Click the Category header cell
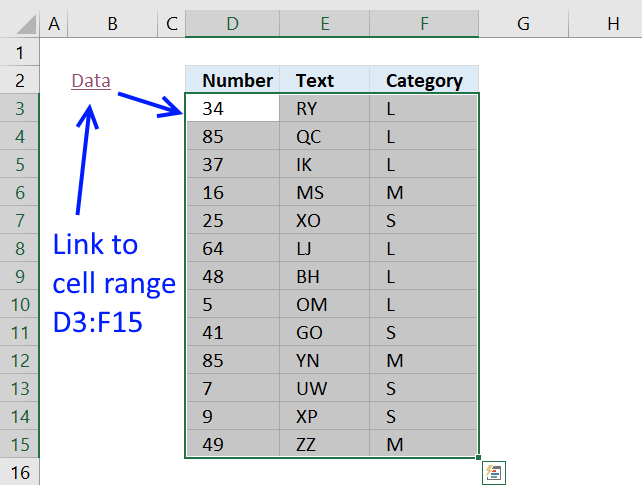 [x=424, y=80]
